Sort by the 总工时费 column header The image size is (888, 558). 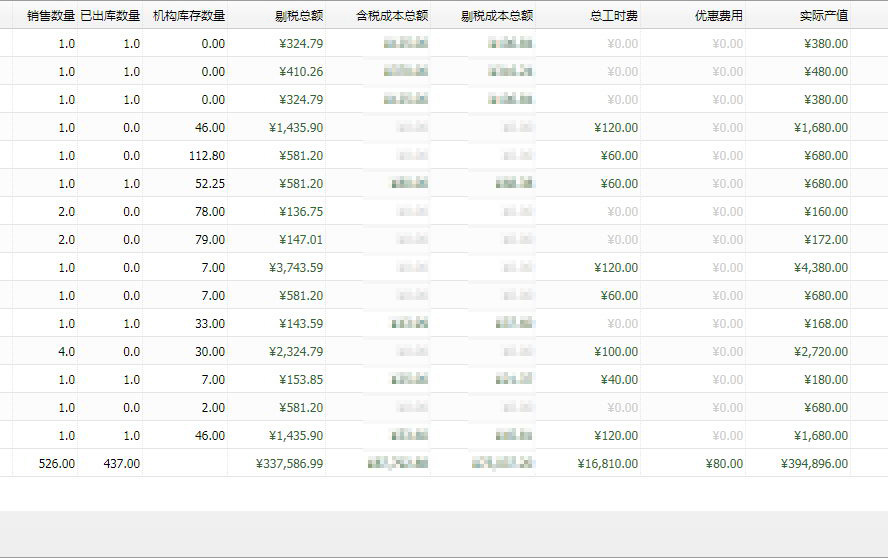614,16
